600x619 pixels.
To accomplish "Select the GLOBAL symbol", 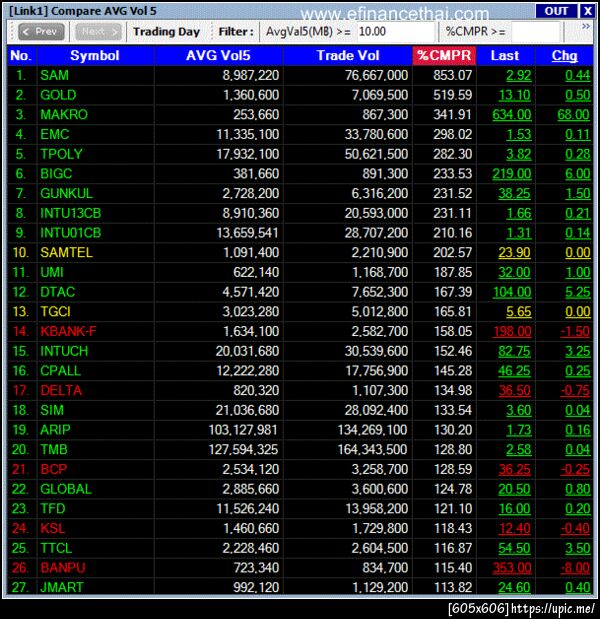I will click(x=66, y=489).
